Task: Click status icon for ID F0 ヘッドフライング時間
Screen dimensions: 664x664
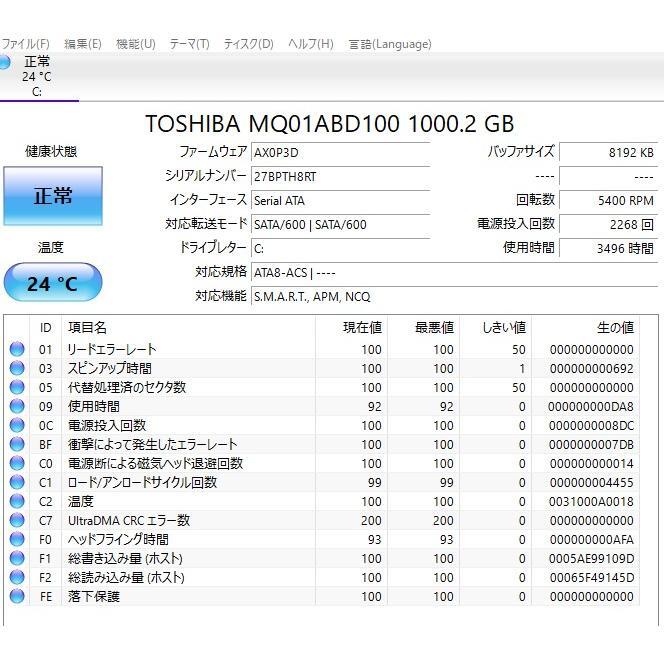Action: point(17,540)
